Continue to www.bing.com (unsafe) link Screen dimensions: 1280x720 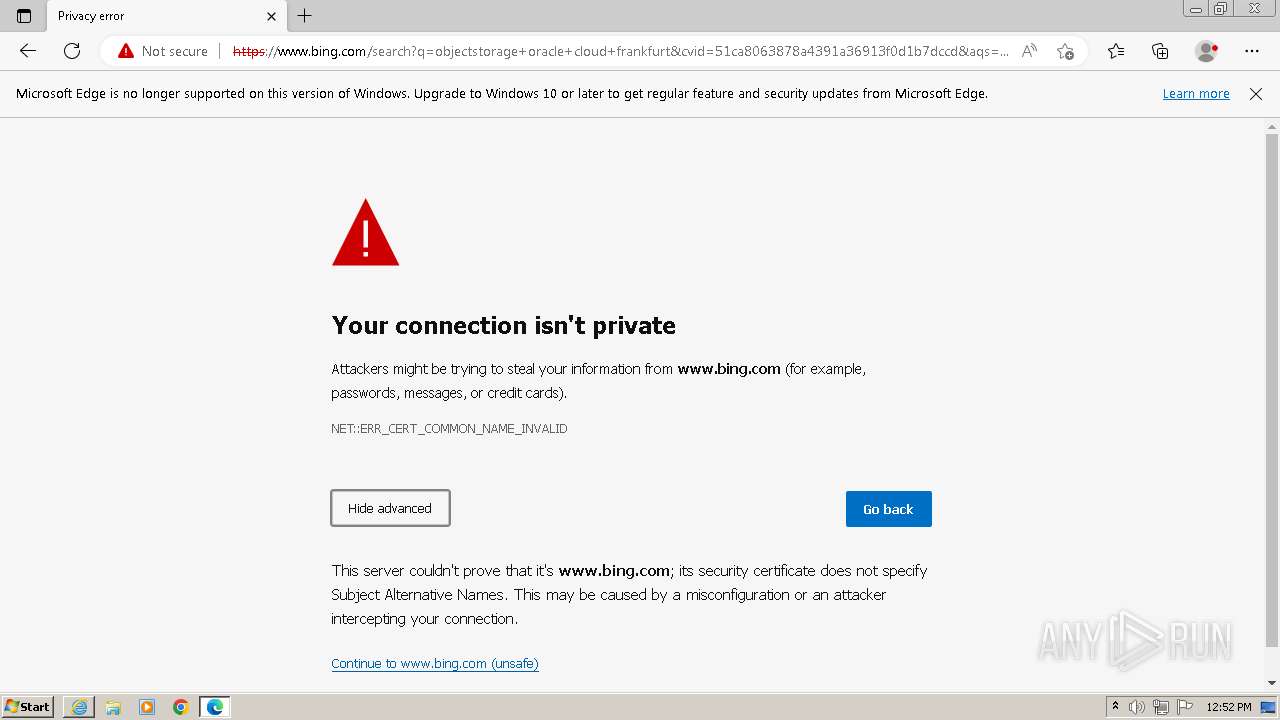[x=435, y=663]
